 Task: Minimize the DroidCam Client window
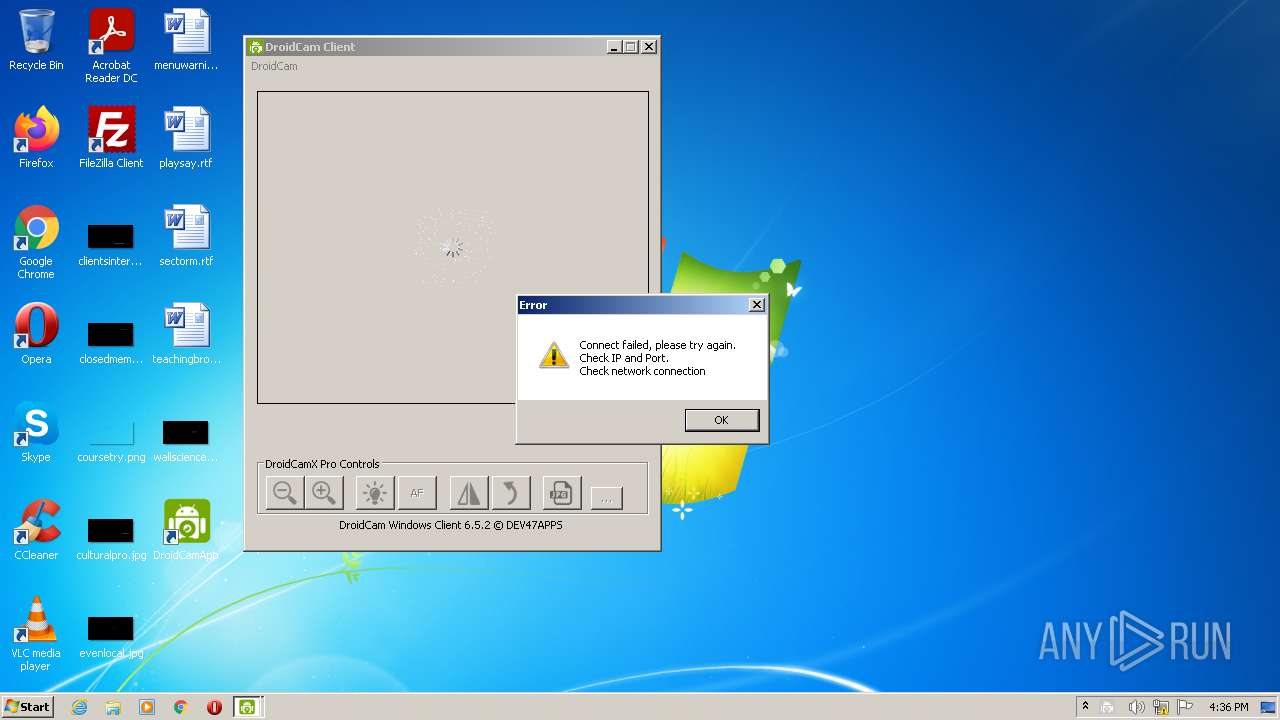(x=614, y=47)
